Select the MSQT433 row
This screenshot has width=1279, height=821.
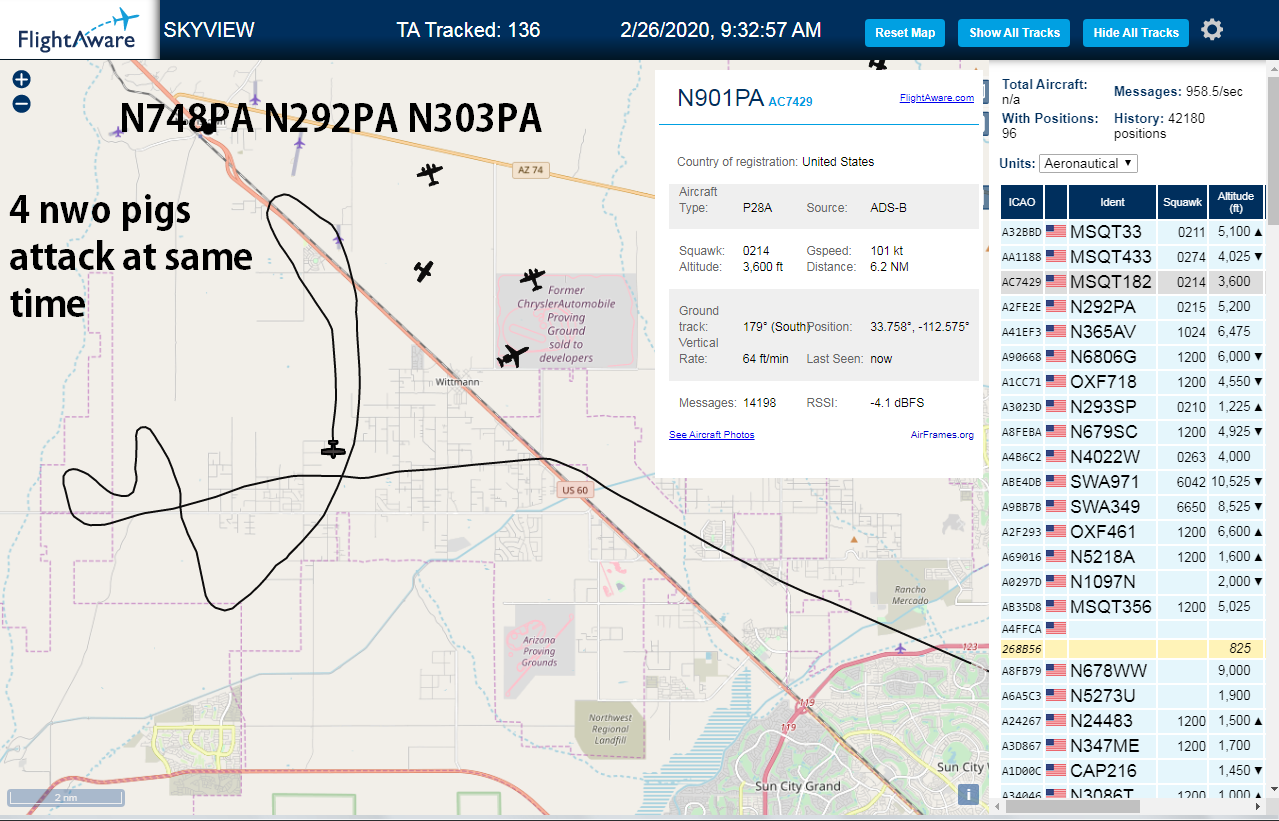click(x=1133, y=257)
